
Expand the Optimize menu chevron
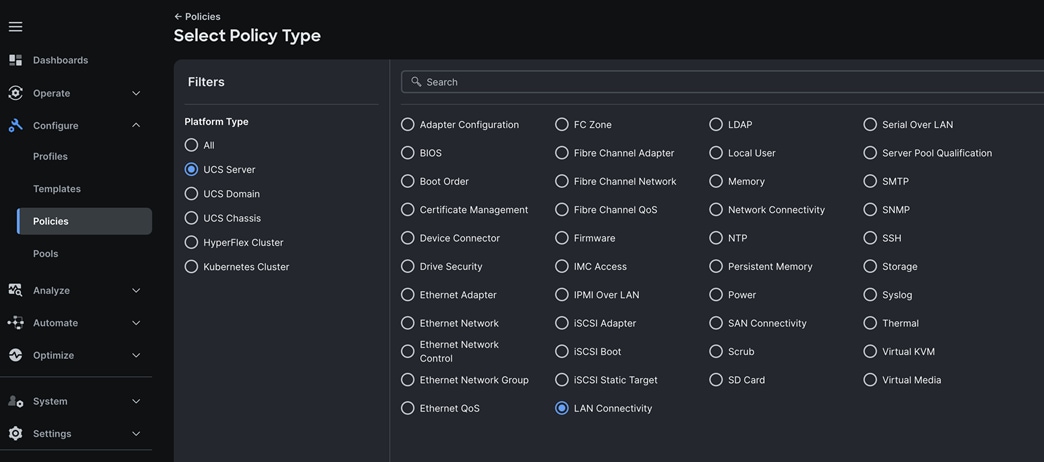tap(136, 355)
